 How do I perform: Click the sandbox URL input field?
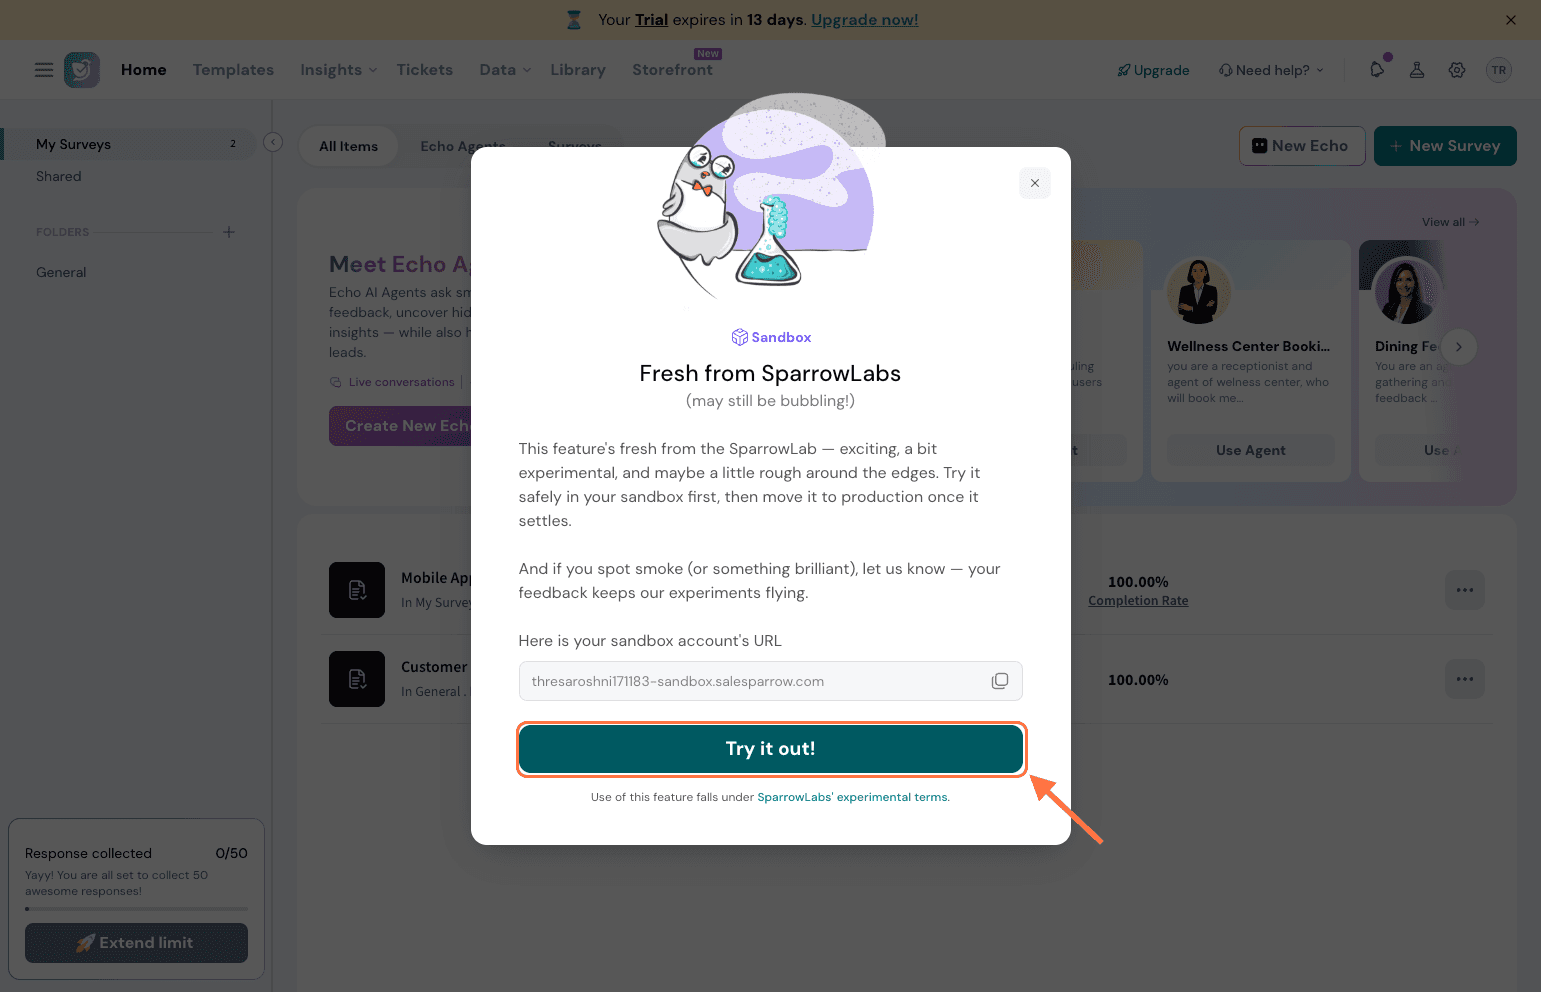pos(750,681)
